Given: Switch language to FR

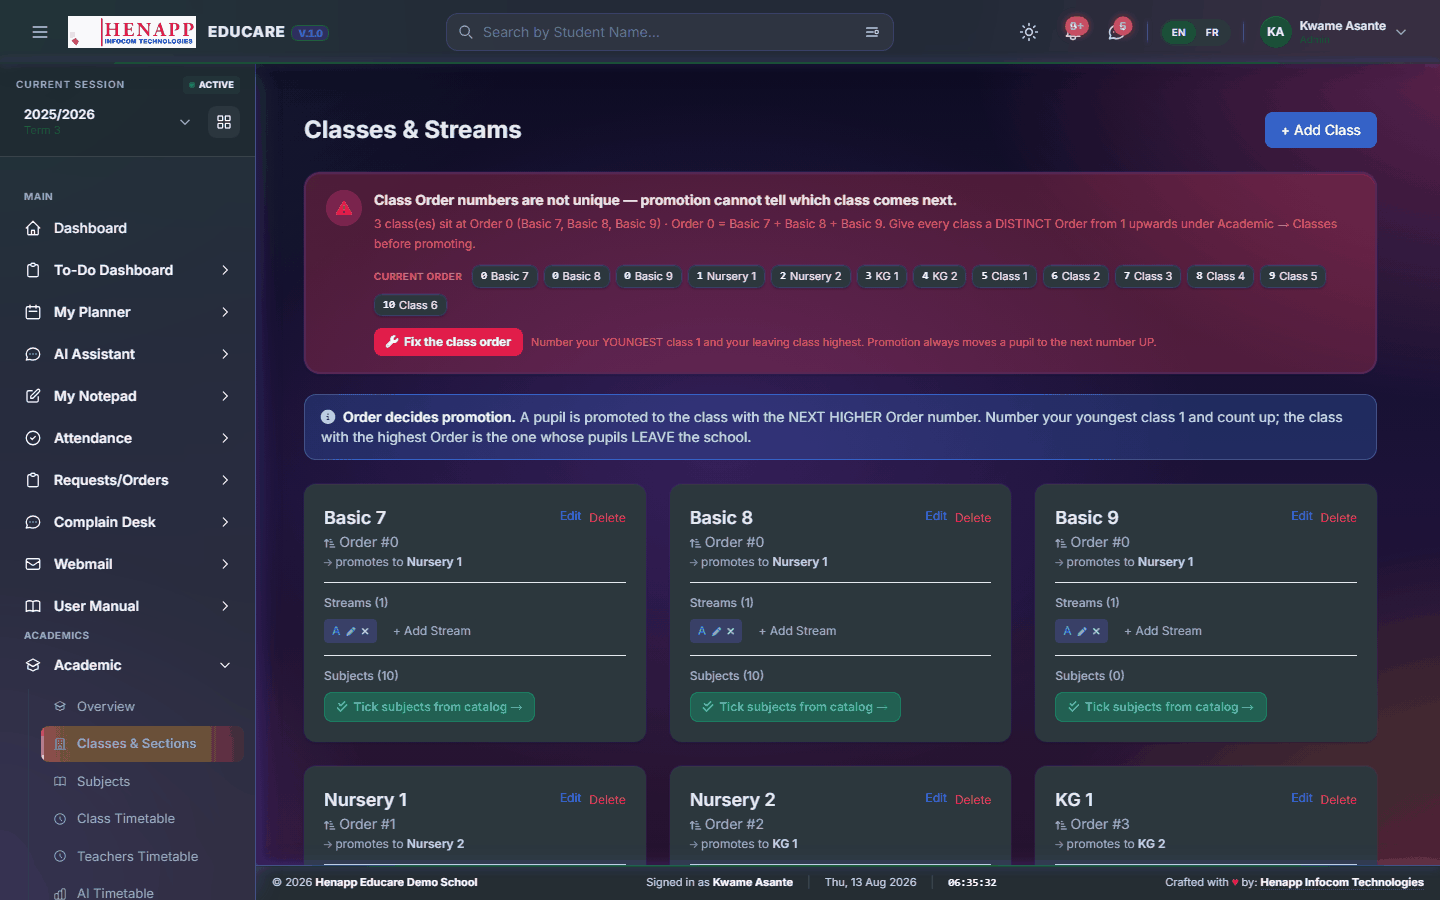Looking at the screenshot, I should coord(1212,32).
